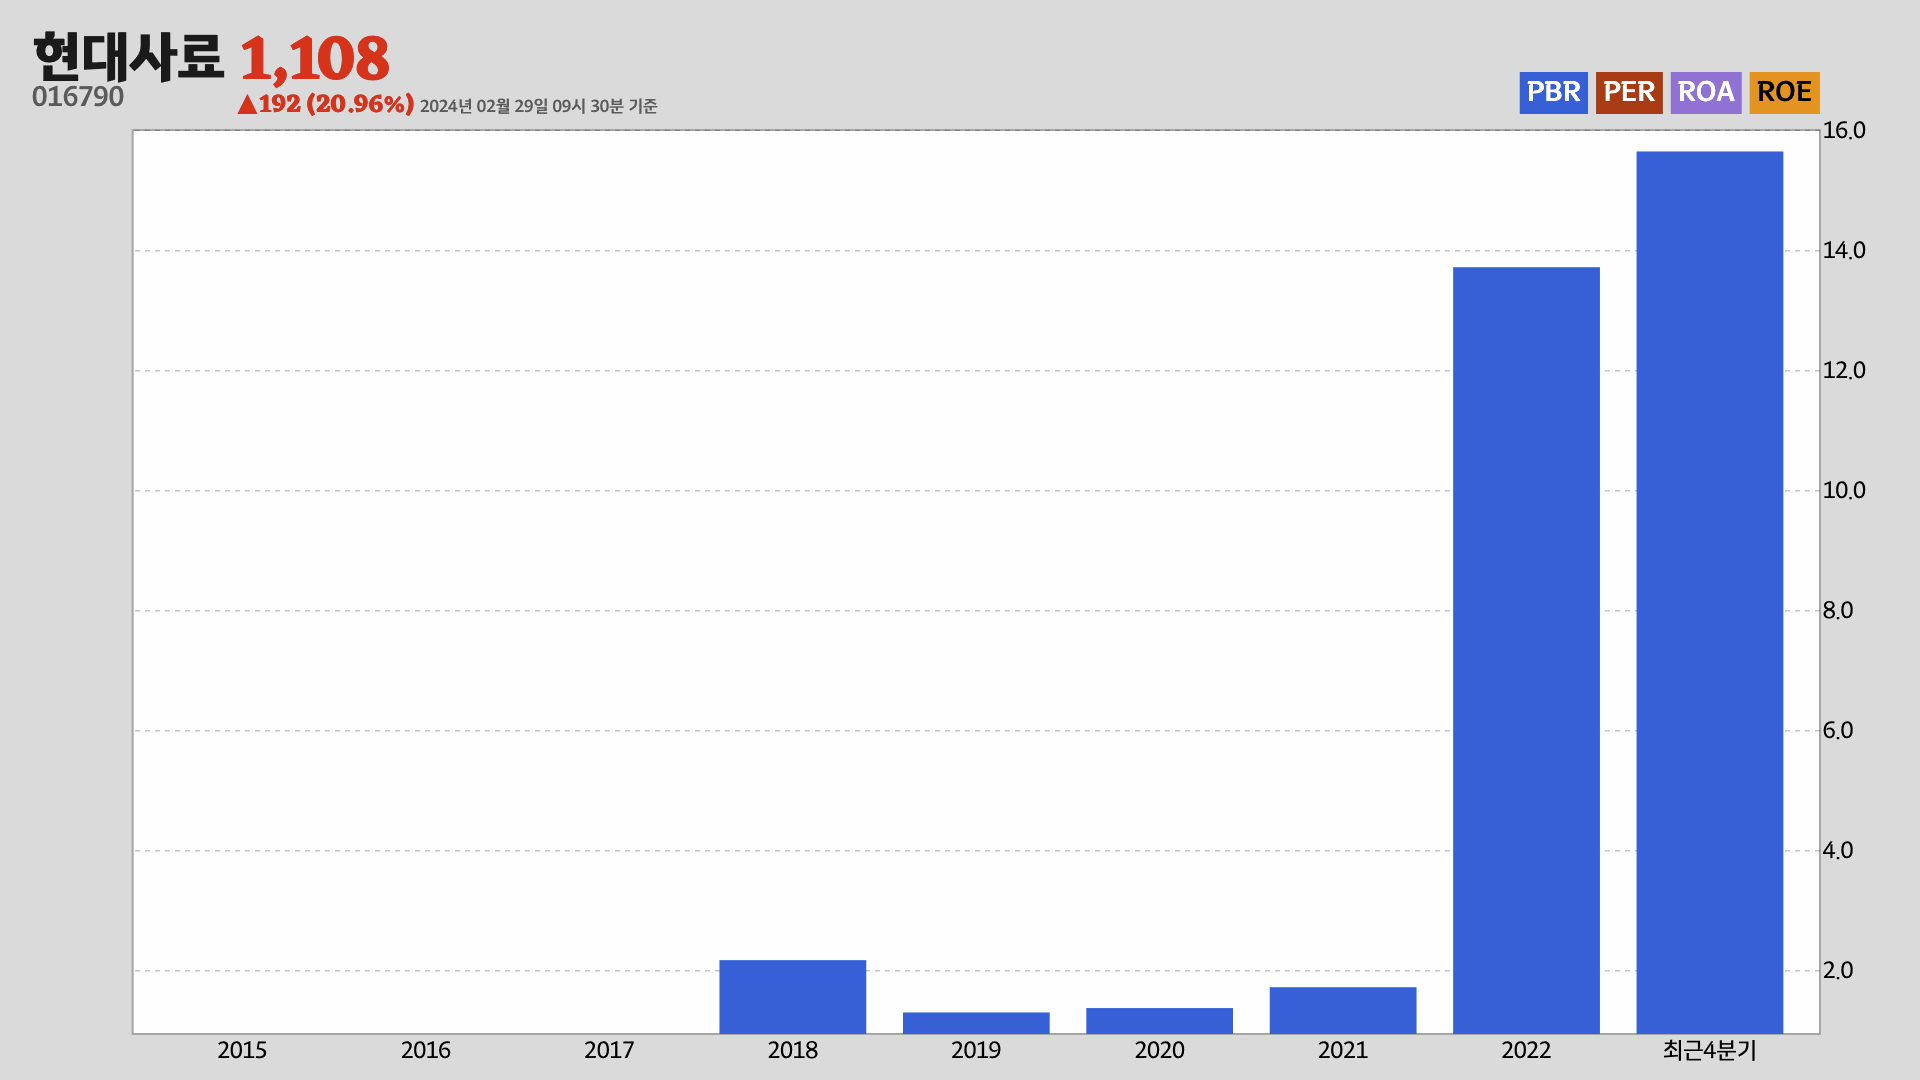Open the ROA metric tab

click(x=1706, y=92)
